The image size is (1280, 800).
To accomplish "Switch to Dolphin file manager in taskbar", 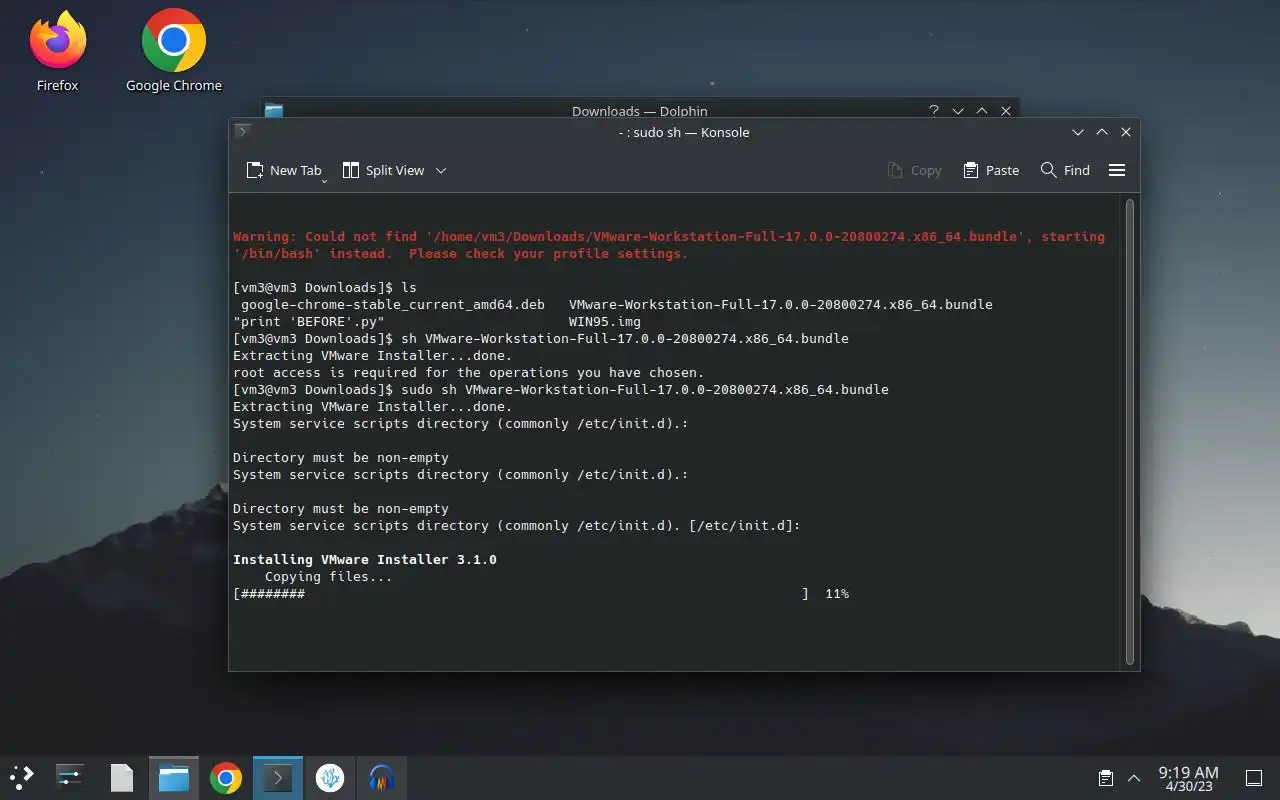I will click(x=174, y=777).
